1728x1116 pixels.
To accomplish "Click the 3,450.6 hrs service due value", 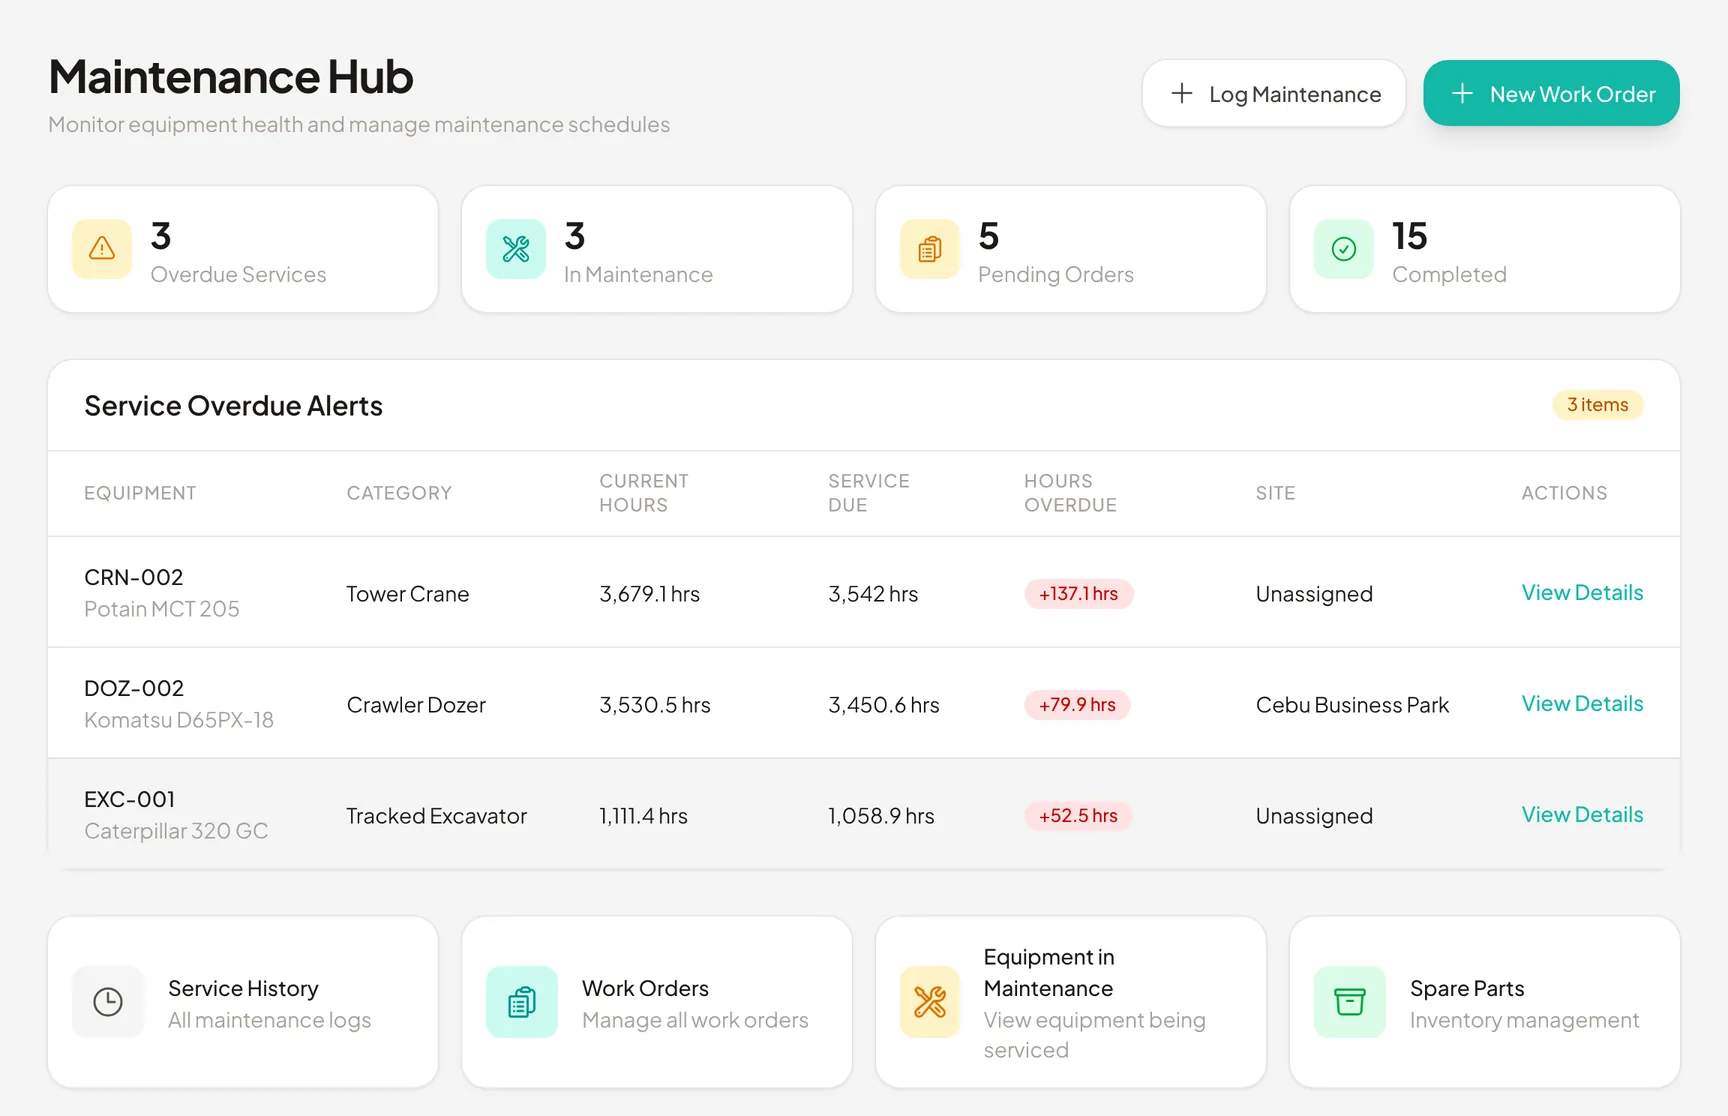I will tap(884, 705).
